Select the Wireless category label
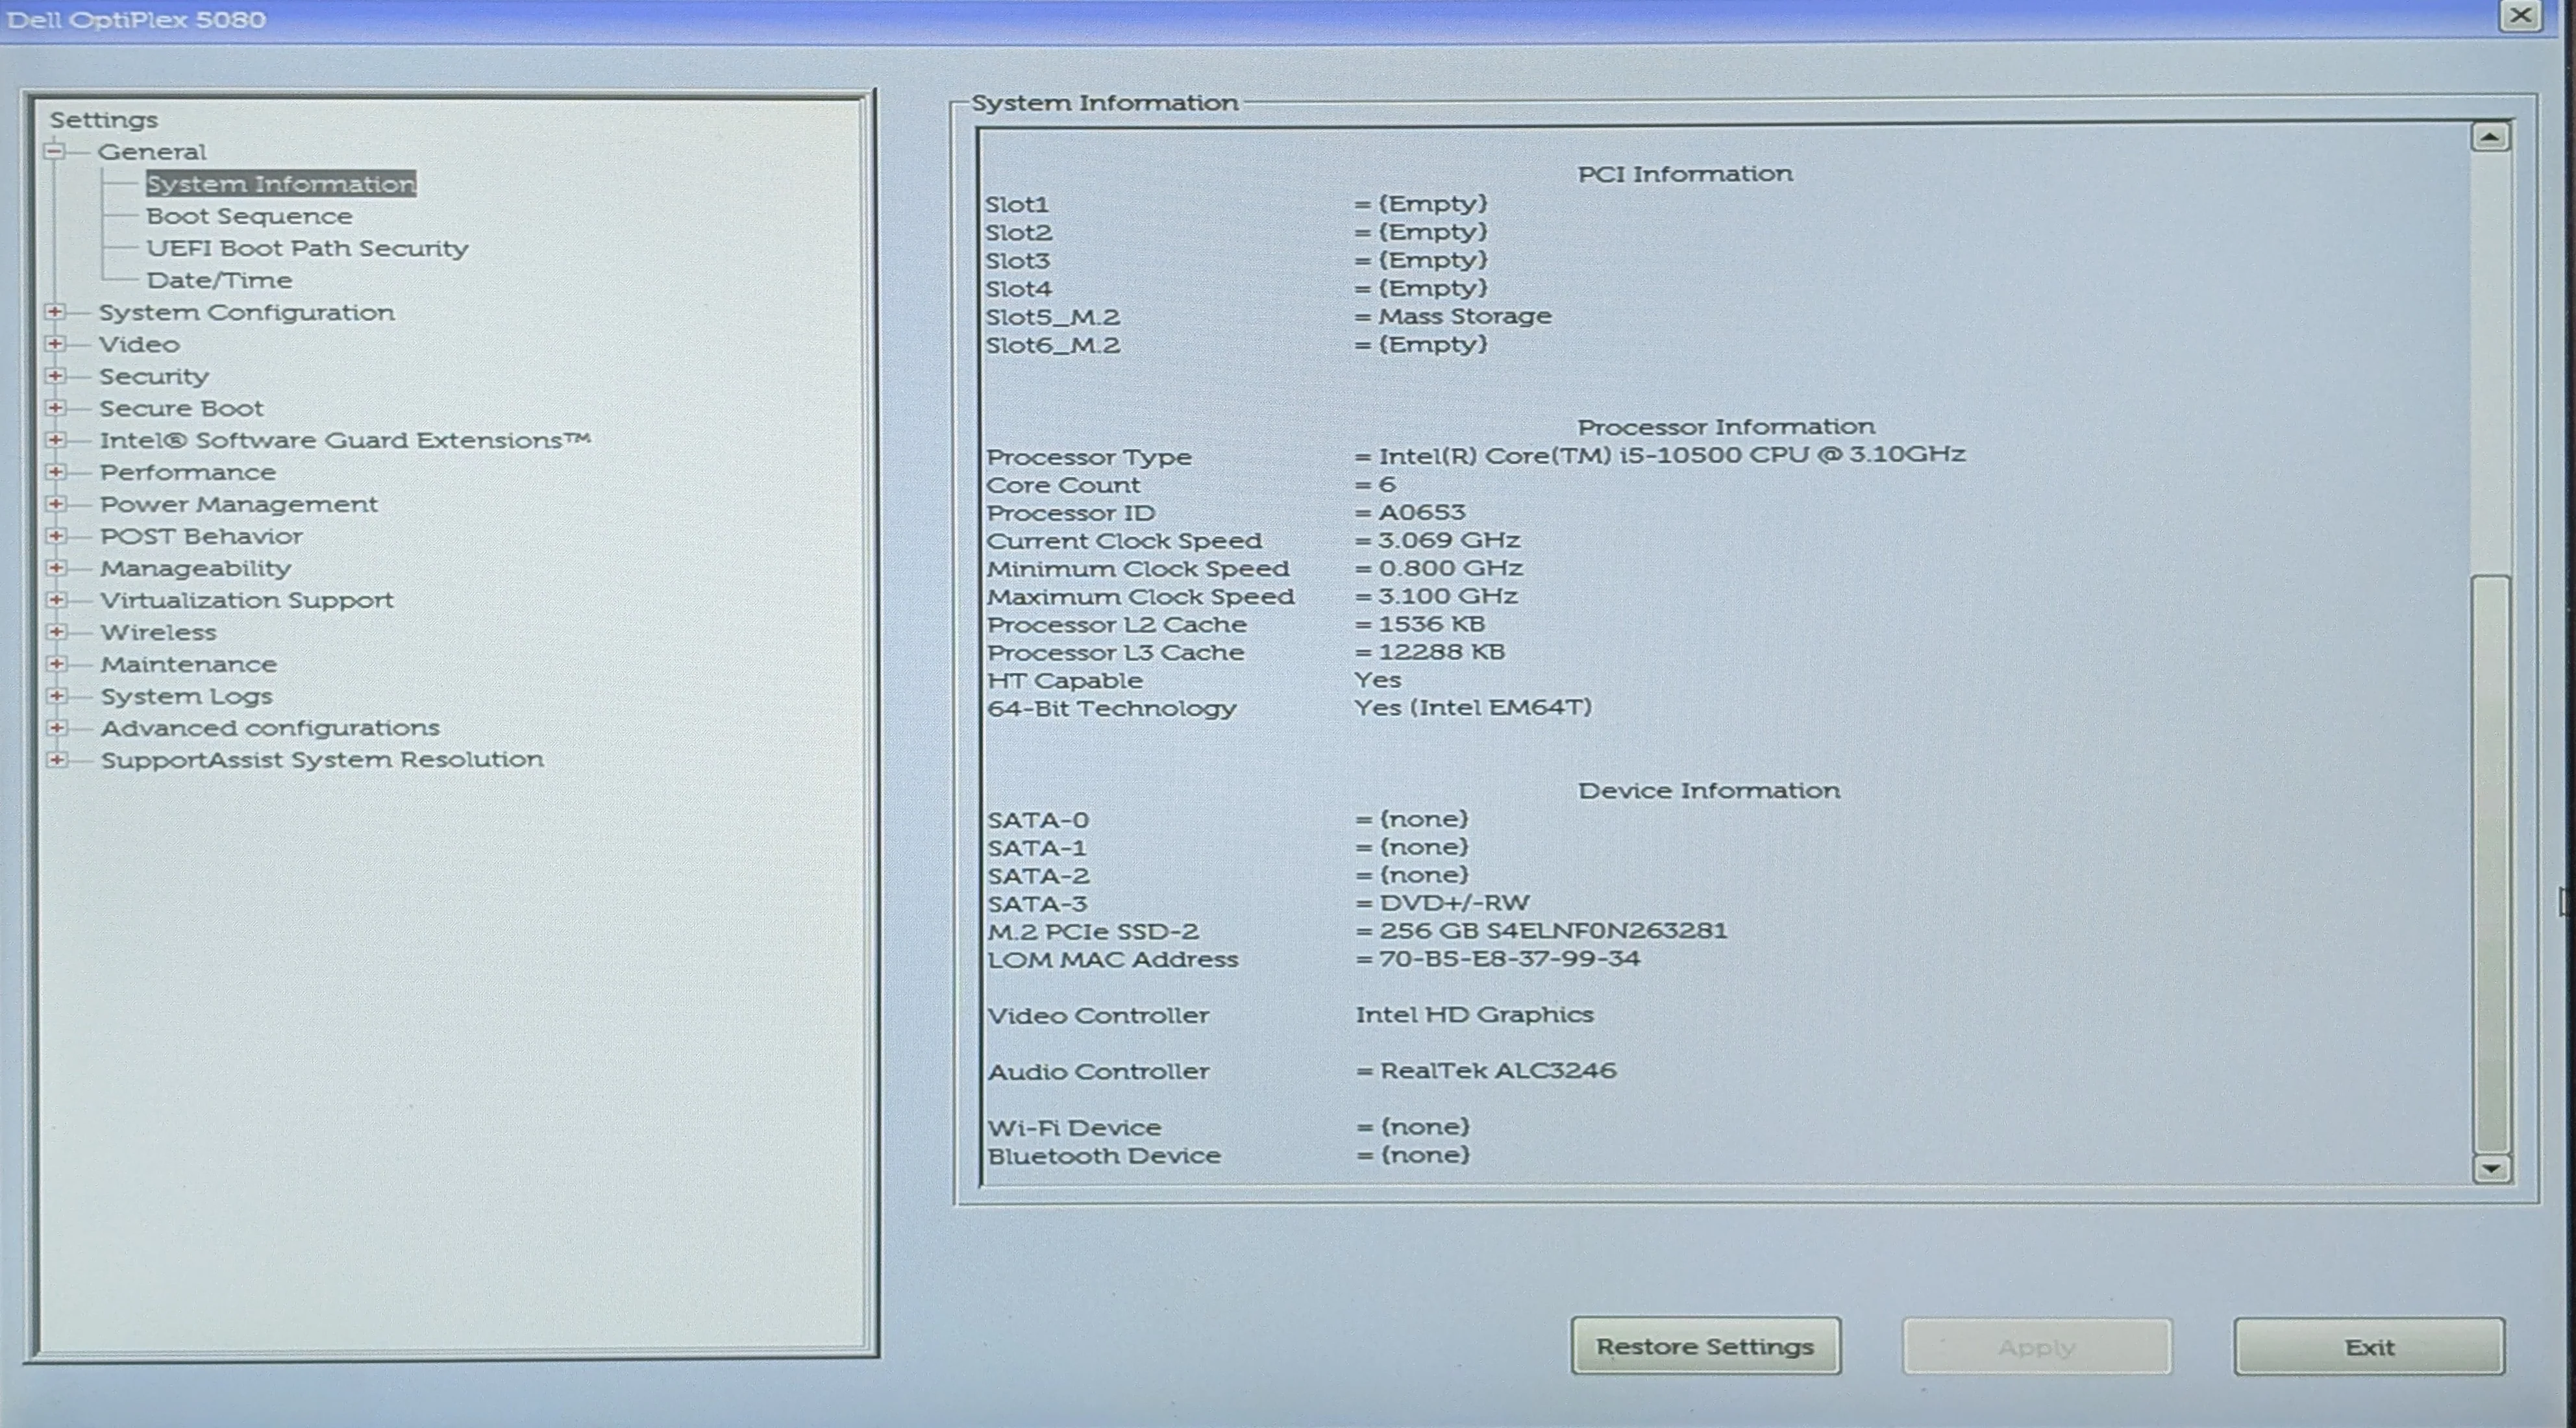The width and height of the screenshot is (2576, 1428). coord(158,632)
